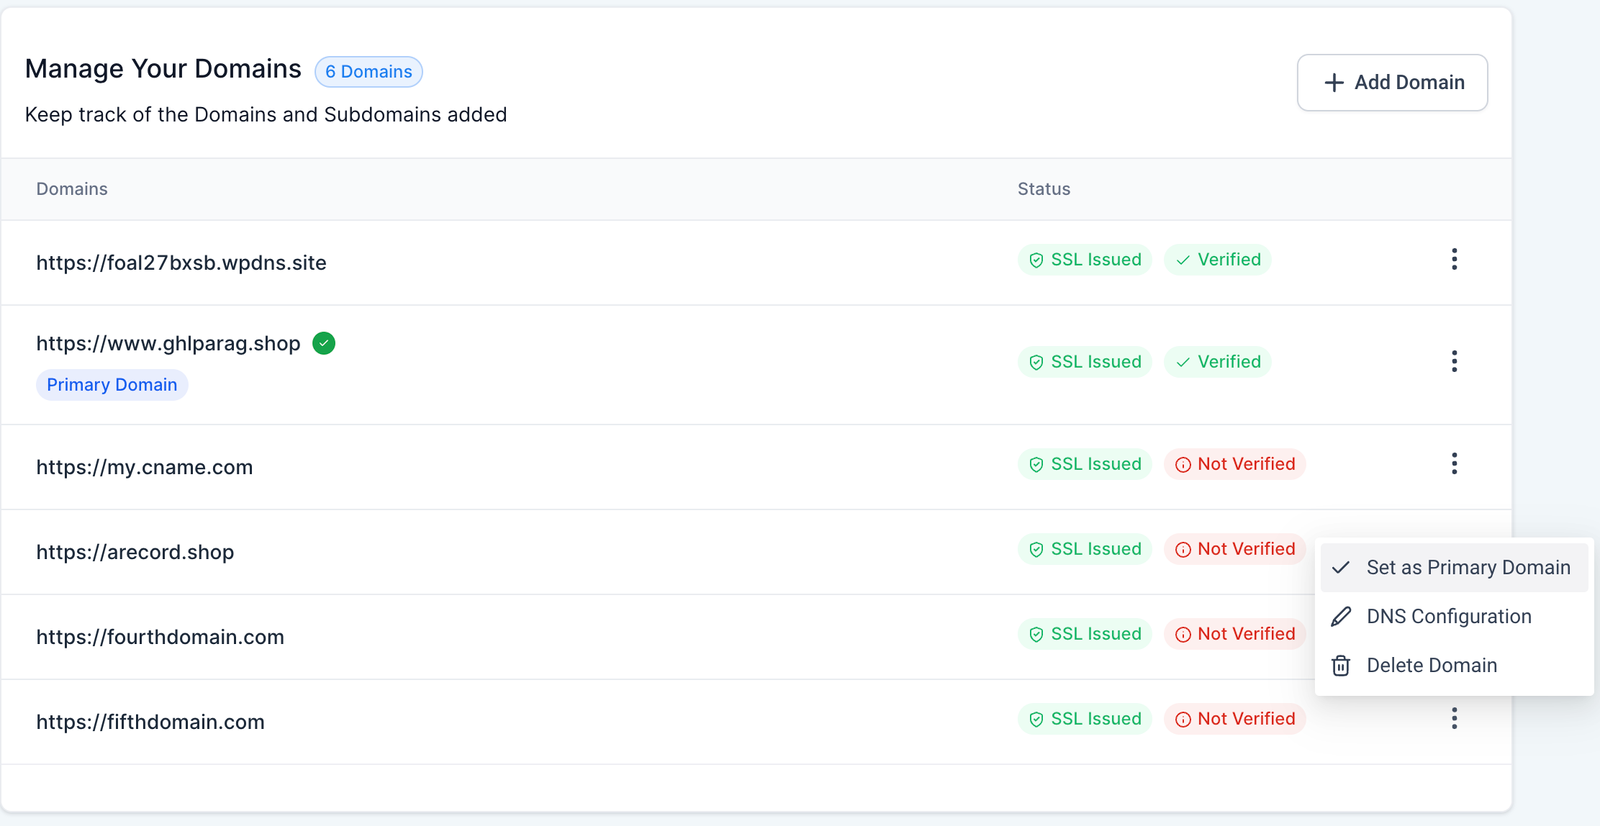Click the plus icon in Add Domain
This screenshot has width=1600, height=826.
tap(1334, 83)
